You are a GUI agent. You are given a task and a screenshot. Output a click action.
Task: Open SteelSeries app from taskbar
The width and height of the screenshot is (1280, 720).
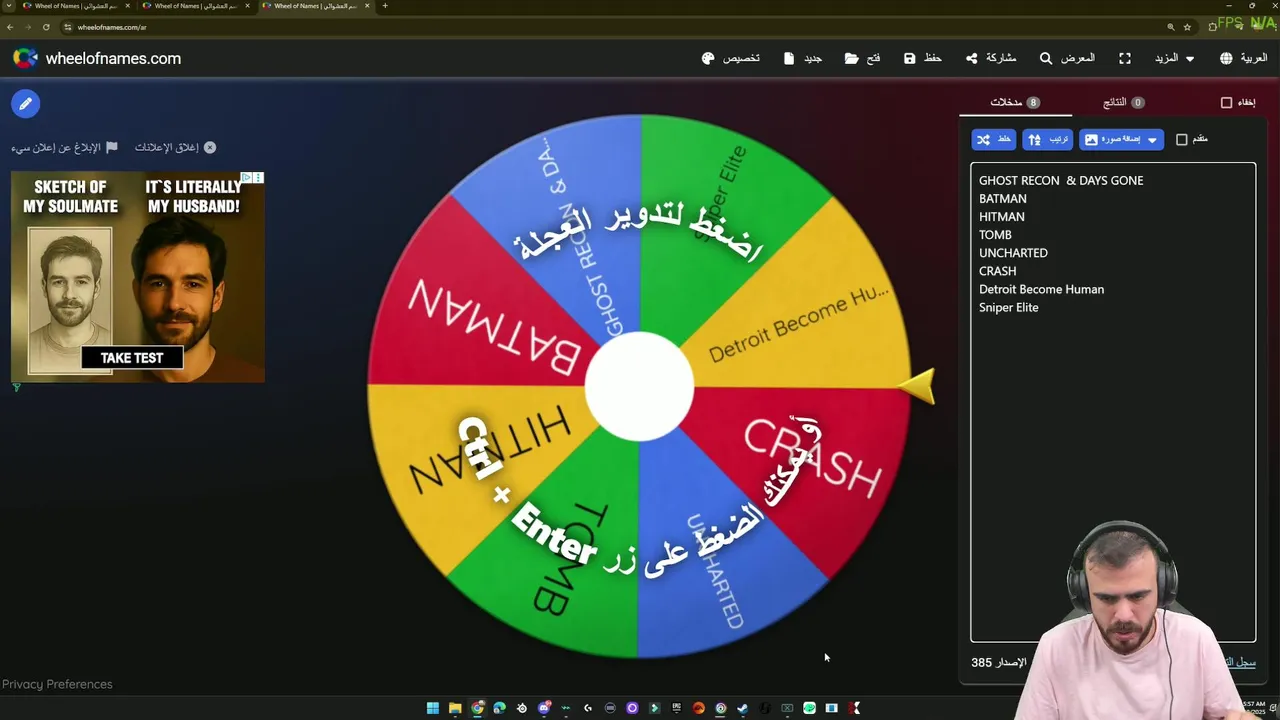[522, 708]
